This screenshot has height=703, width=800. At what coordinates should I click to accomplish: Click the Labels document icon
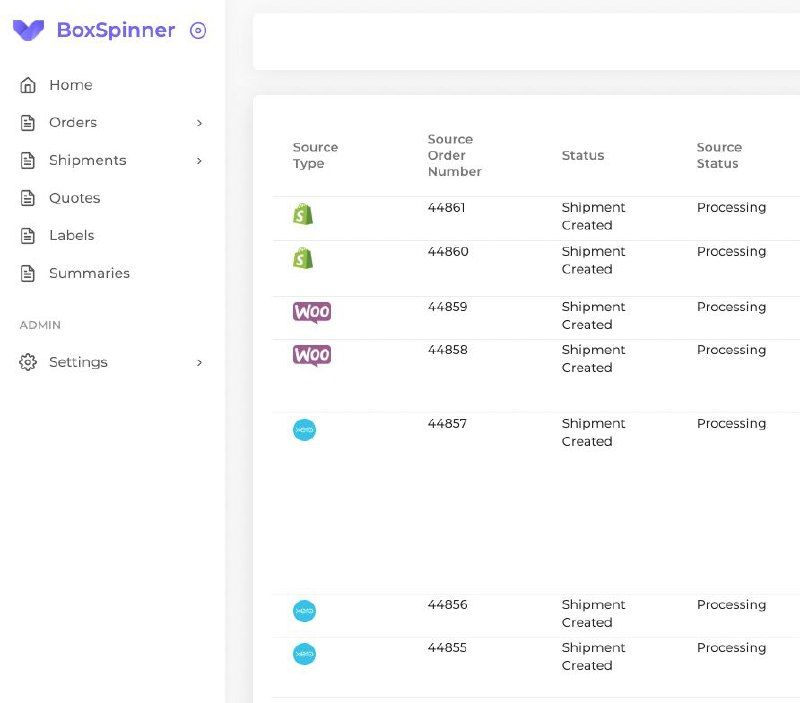(28, 236)
